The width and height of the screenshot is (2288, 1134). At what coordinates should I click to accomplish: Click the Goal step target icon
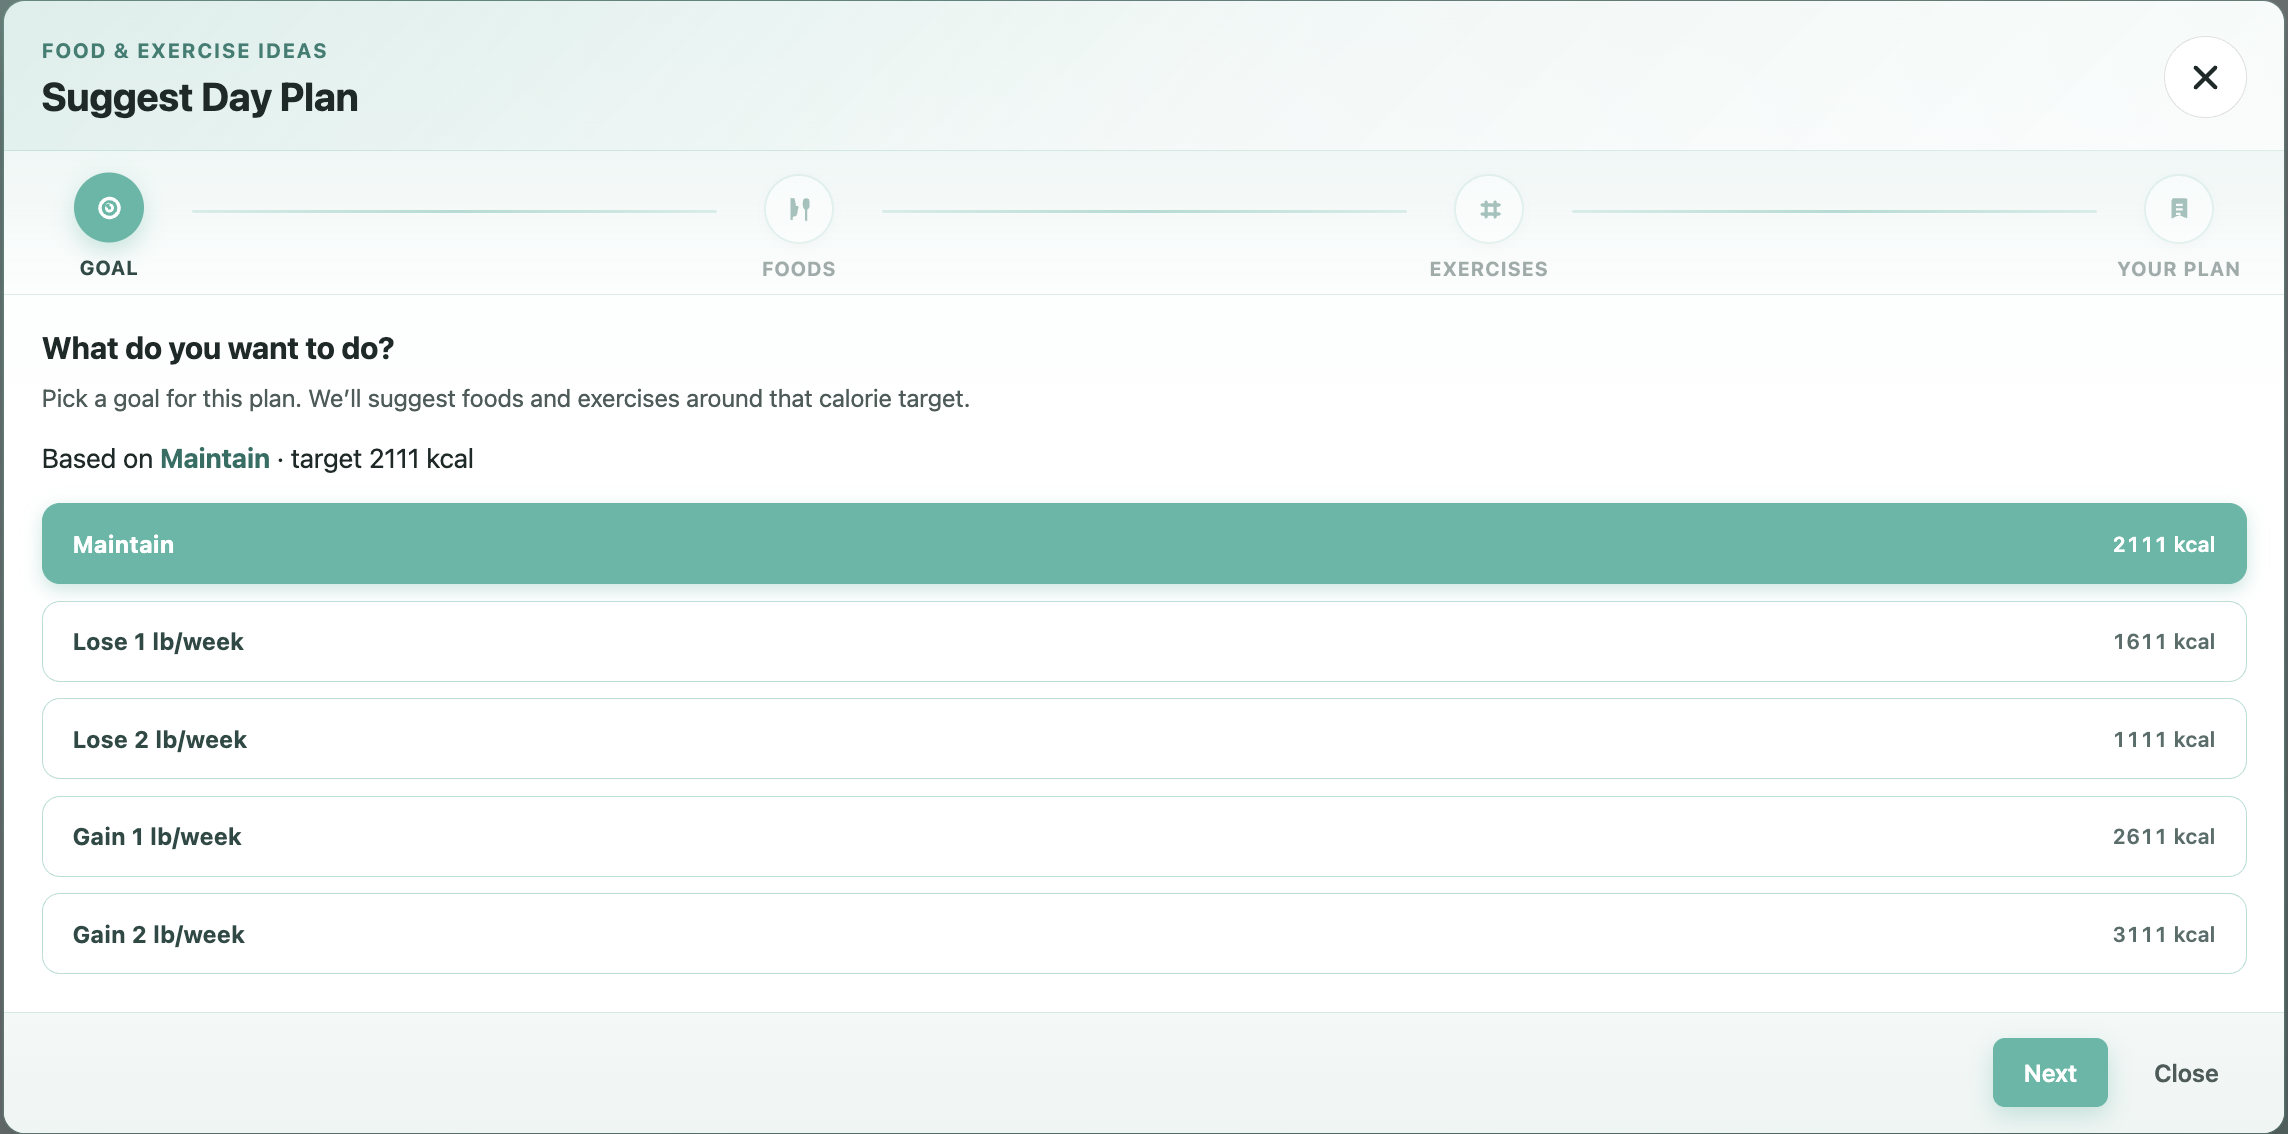tap(109, 208)
